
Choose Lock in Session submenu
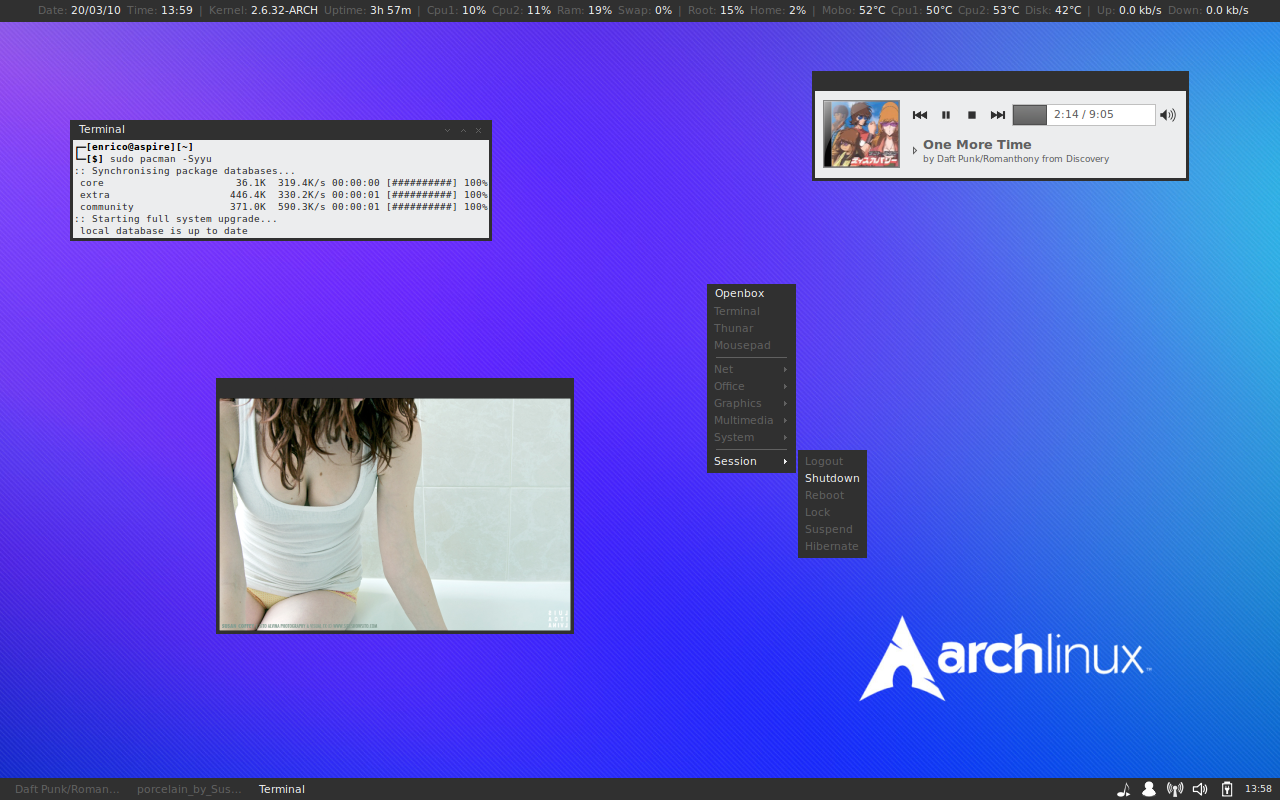(x=832, y=512)
